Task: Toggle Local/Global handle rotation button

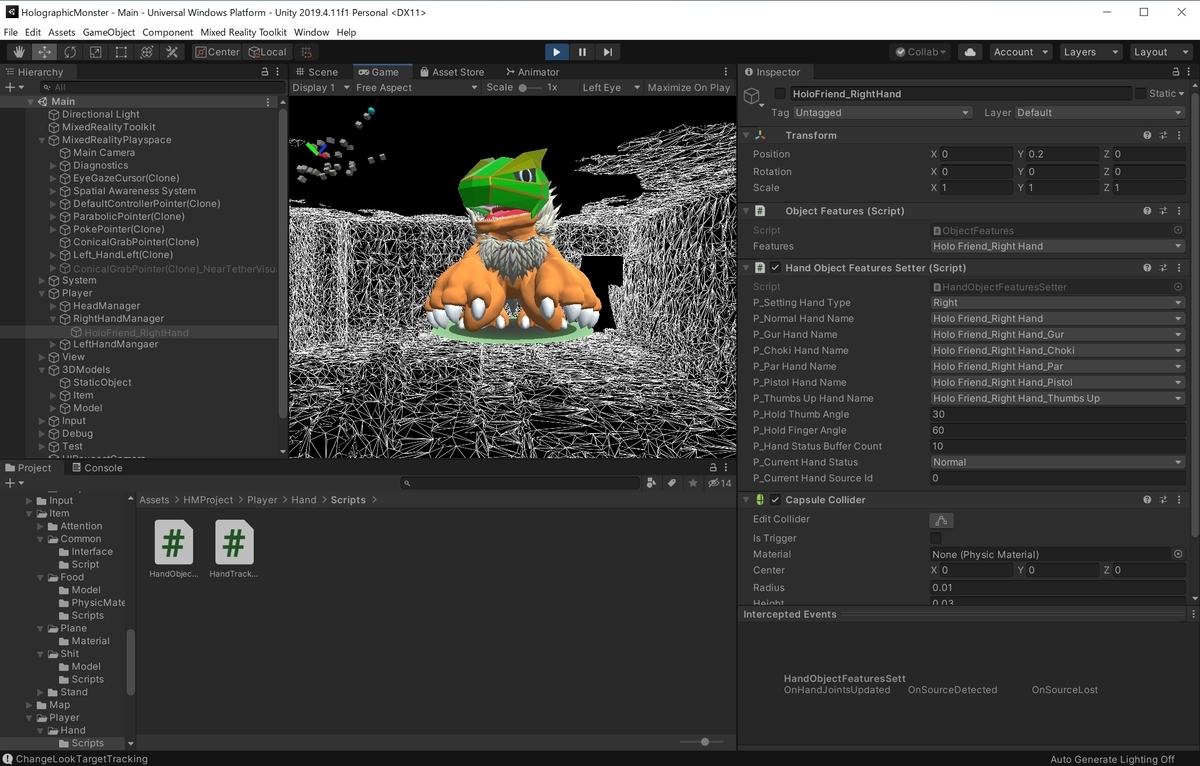Action: (x=267, y=52)
